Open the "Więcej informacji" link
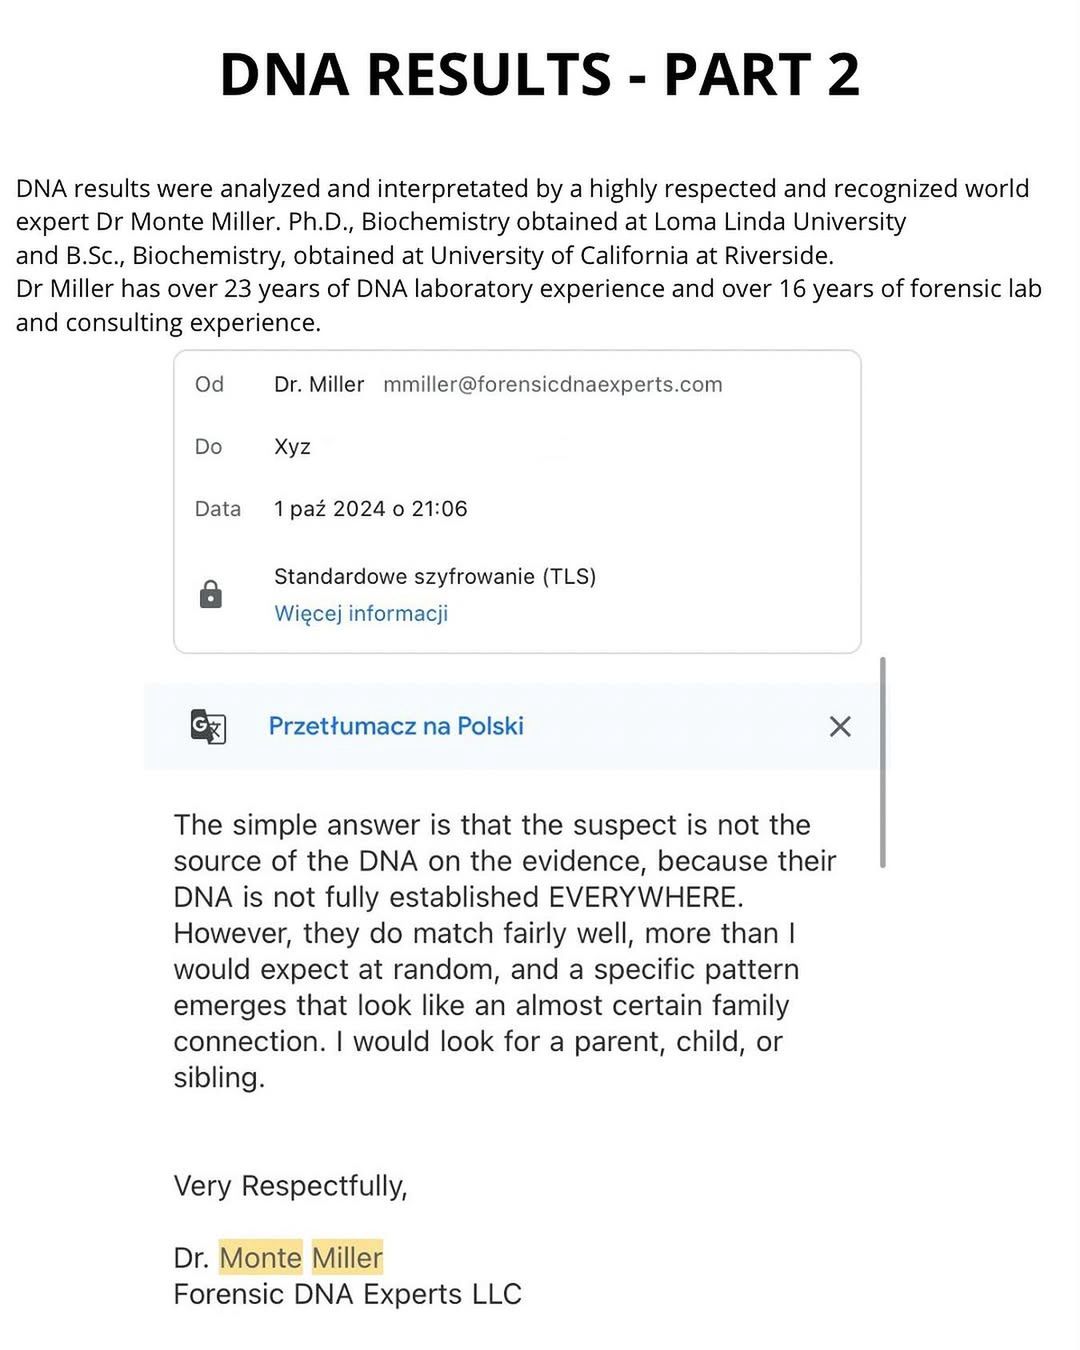Image resolution: width=1080 pixels, height=1350 pixels. 361,613
